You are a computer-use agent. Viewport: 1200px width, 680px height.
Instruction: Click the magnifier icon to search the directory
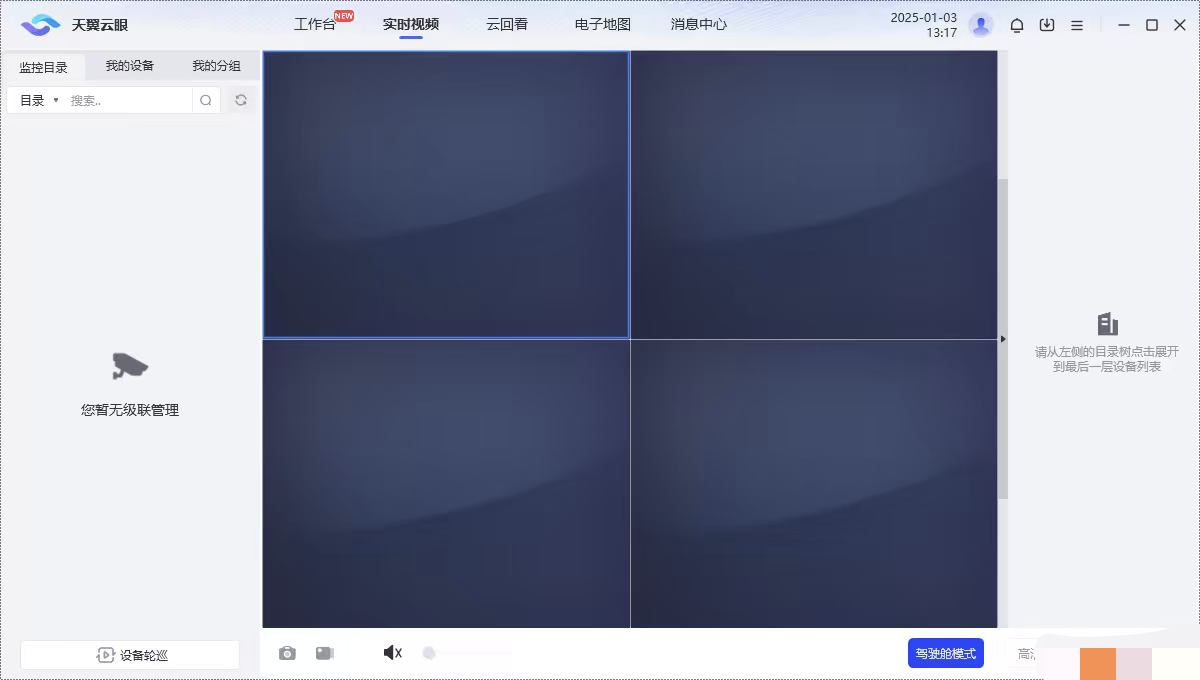pyautogui.click(x=205, y=100)
